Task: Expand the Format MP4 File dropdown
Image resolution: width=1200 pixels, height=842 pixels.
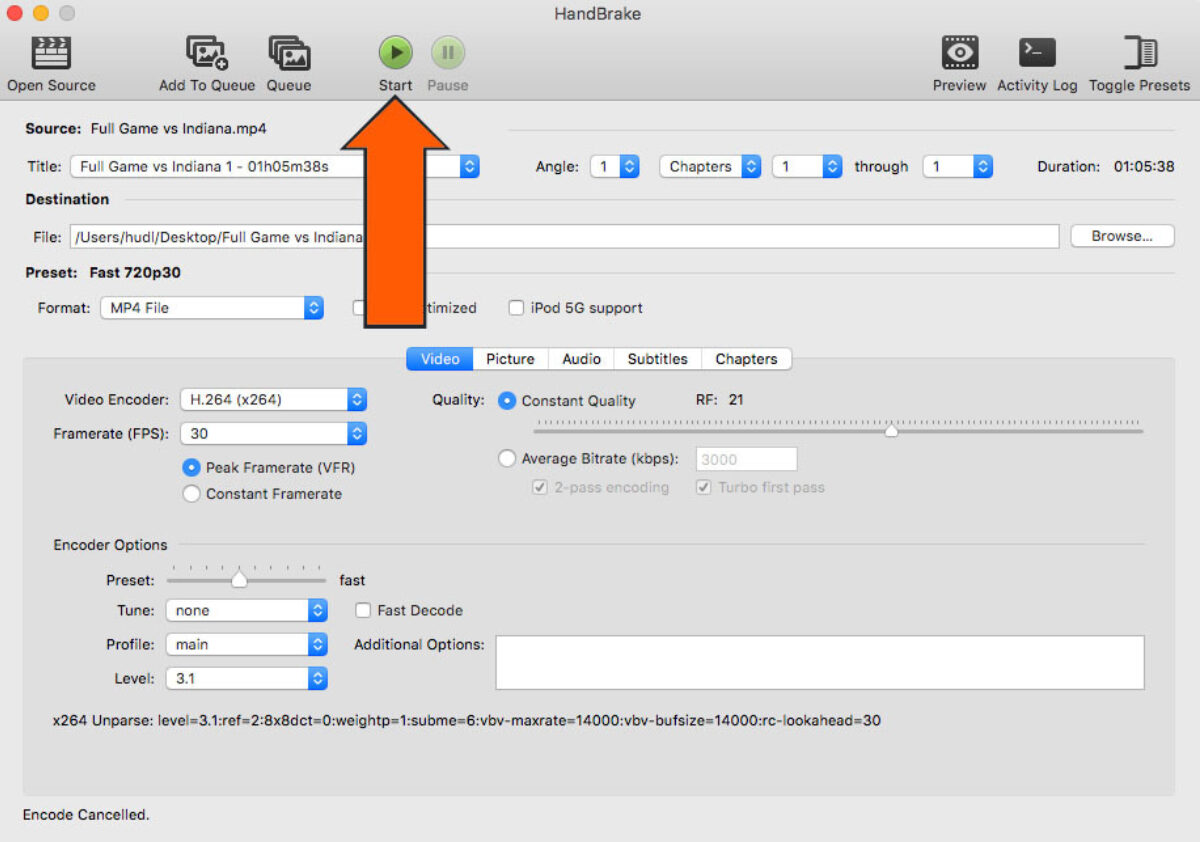Action: pyautogui.click(x=212, y=308)
